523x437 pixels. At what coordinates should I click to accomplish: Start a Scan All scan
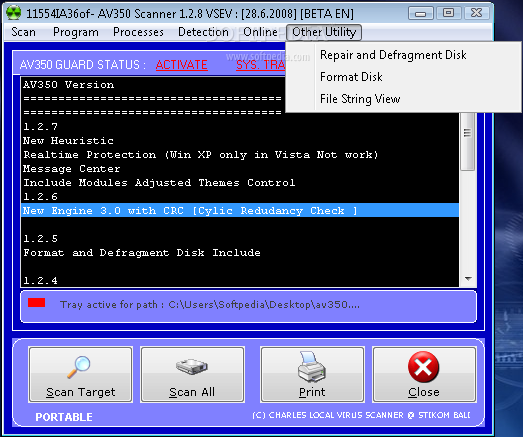(x=192, y=375)
